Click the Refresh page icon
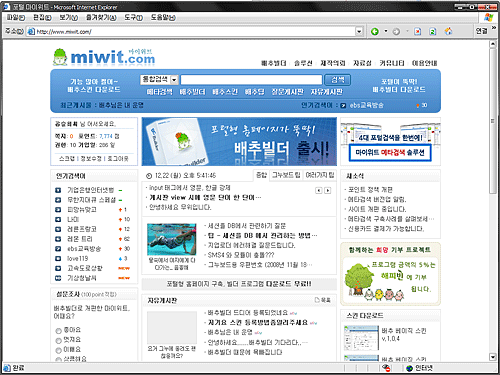The image size is (500, 375). point(433,31)
